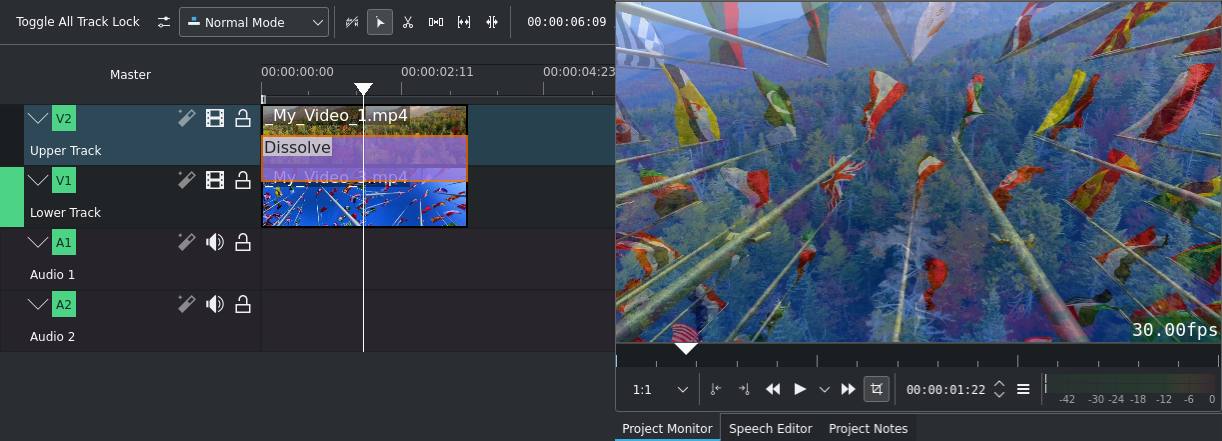This screenshot has width=1222, height=441.
Task: Open the timeline settings sliders icon
Action: (x=164, y=22)
